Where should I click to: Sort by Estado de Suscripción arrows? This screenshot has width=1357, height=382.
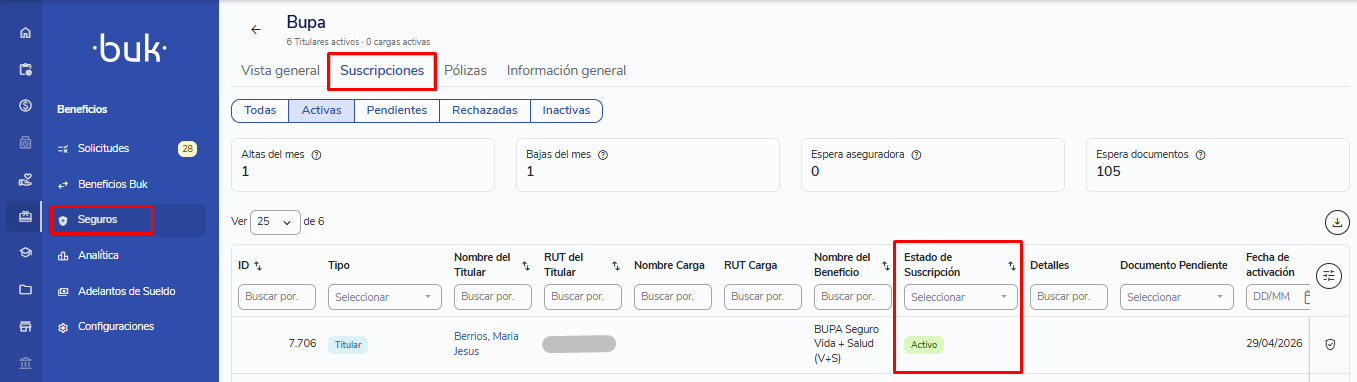click(1012, 266)
